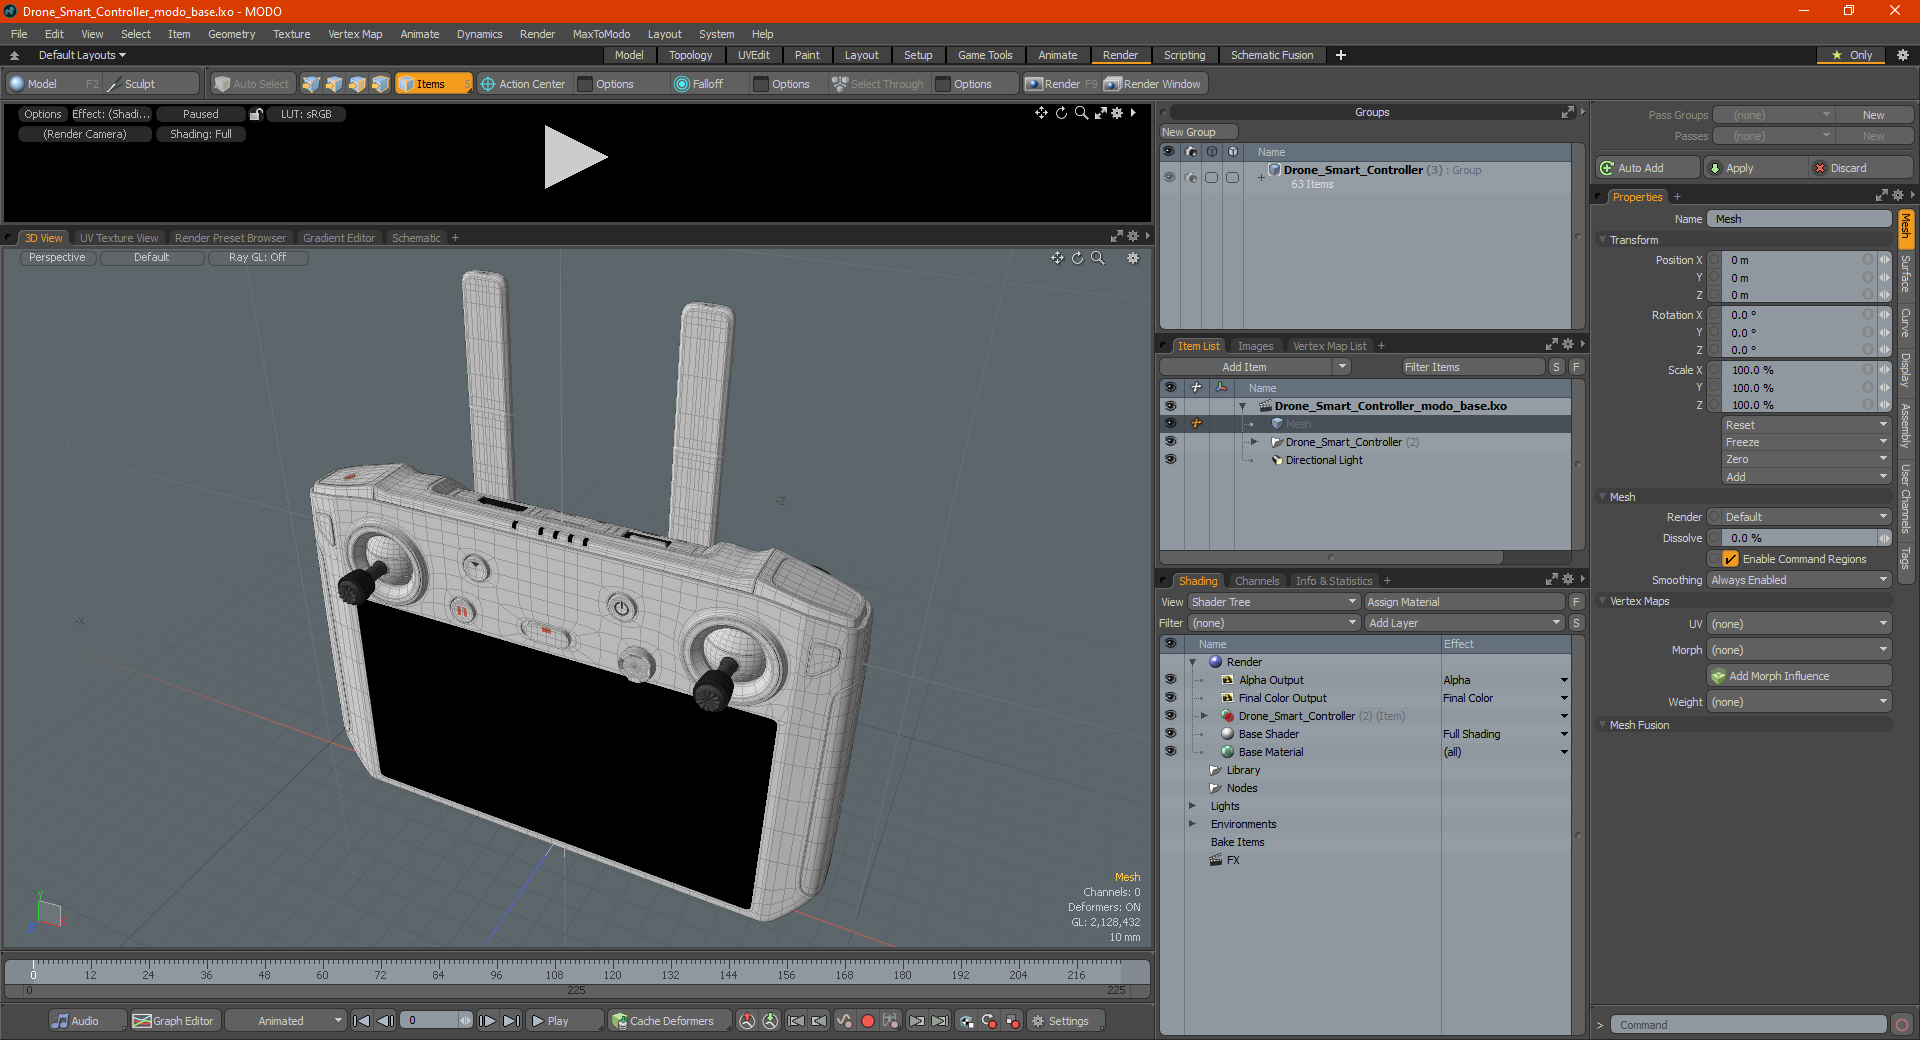Expand Item List panel maximize icon
Viewport: 1920px width, 1040px height.
1552,345
